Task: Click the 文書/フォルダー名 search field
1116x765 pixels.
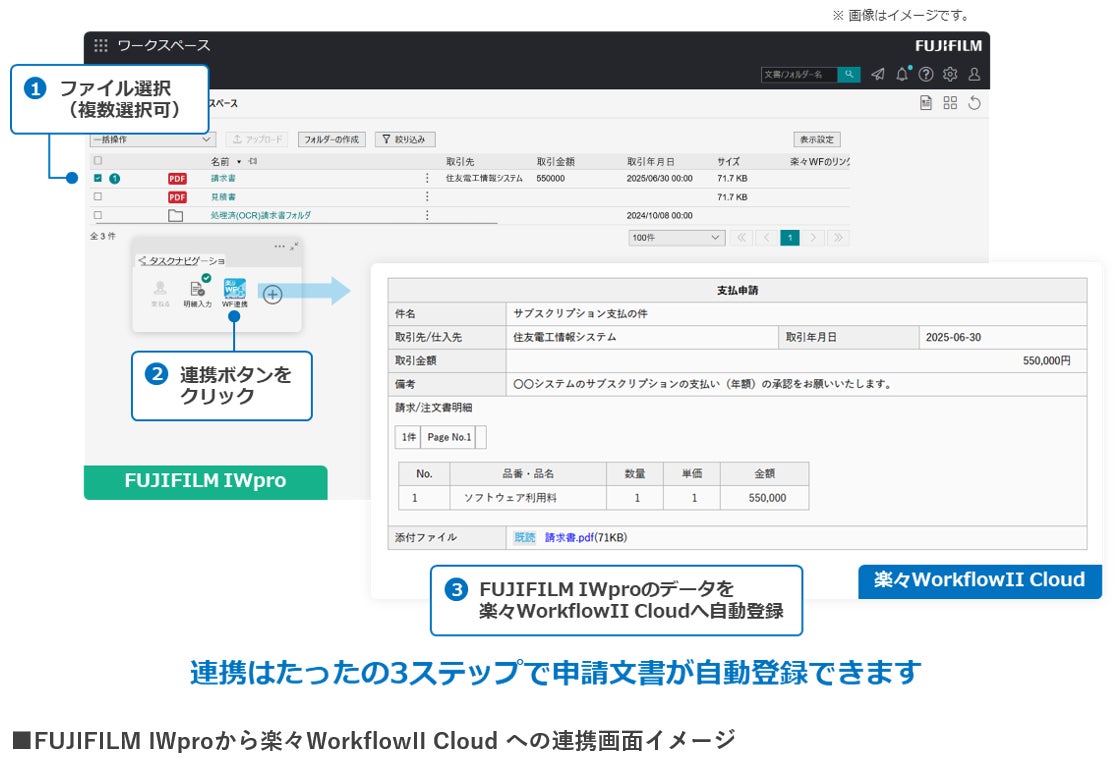Action: click(x=799, y=74)
